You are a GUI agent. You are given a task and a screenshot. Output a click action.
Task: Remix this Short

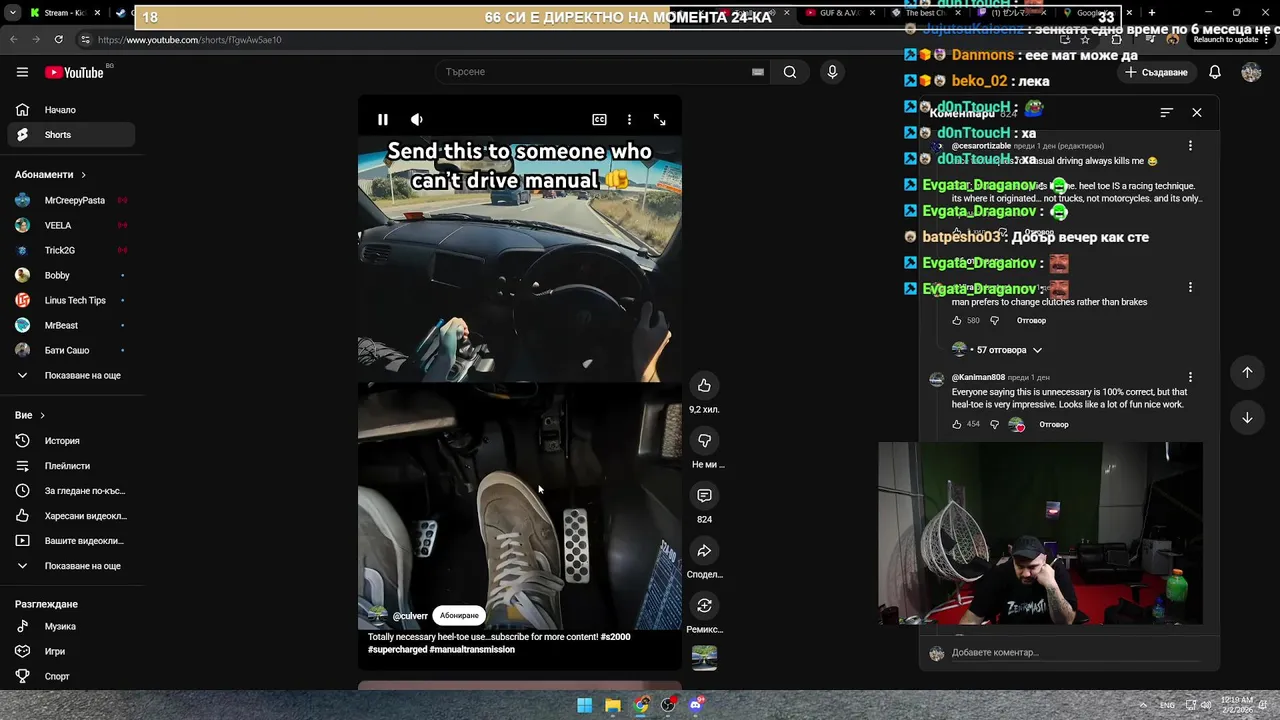tap(704, 606)
